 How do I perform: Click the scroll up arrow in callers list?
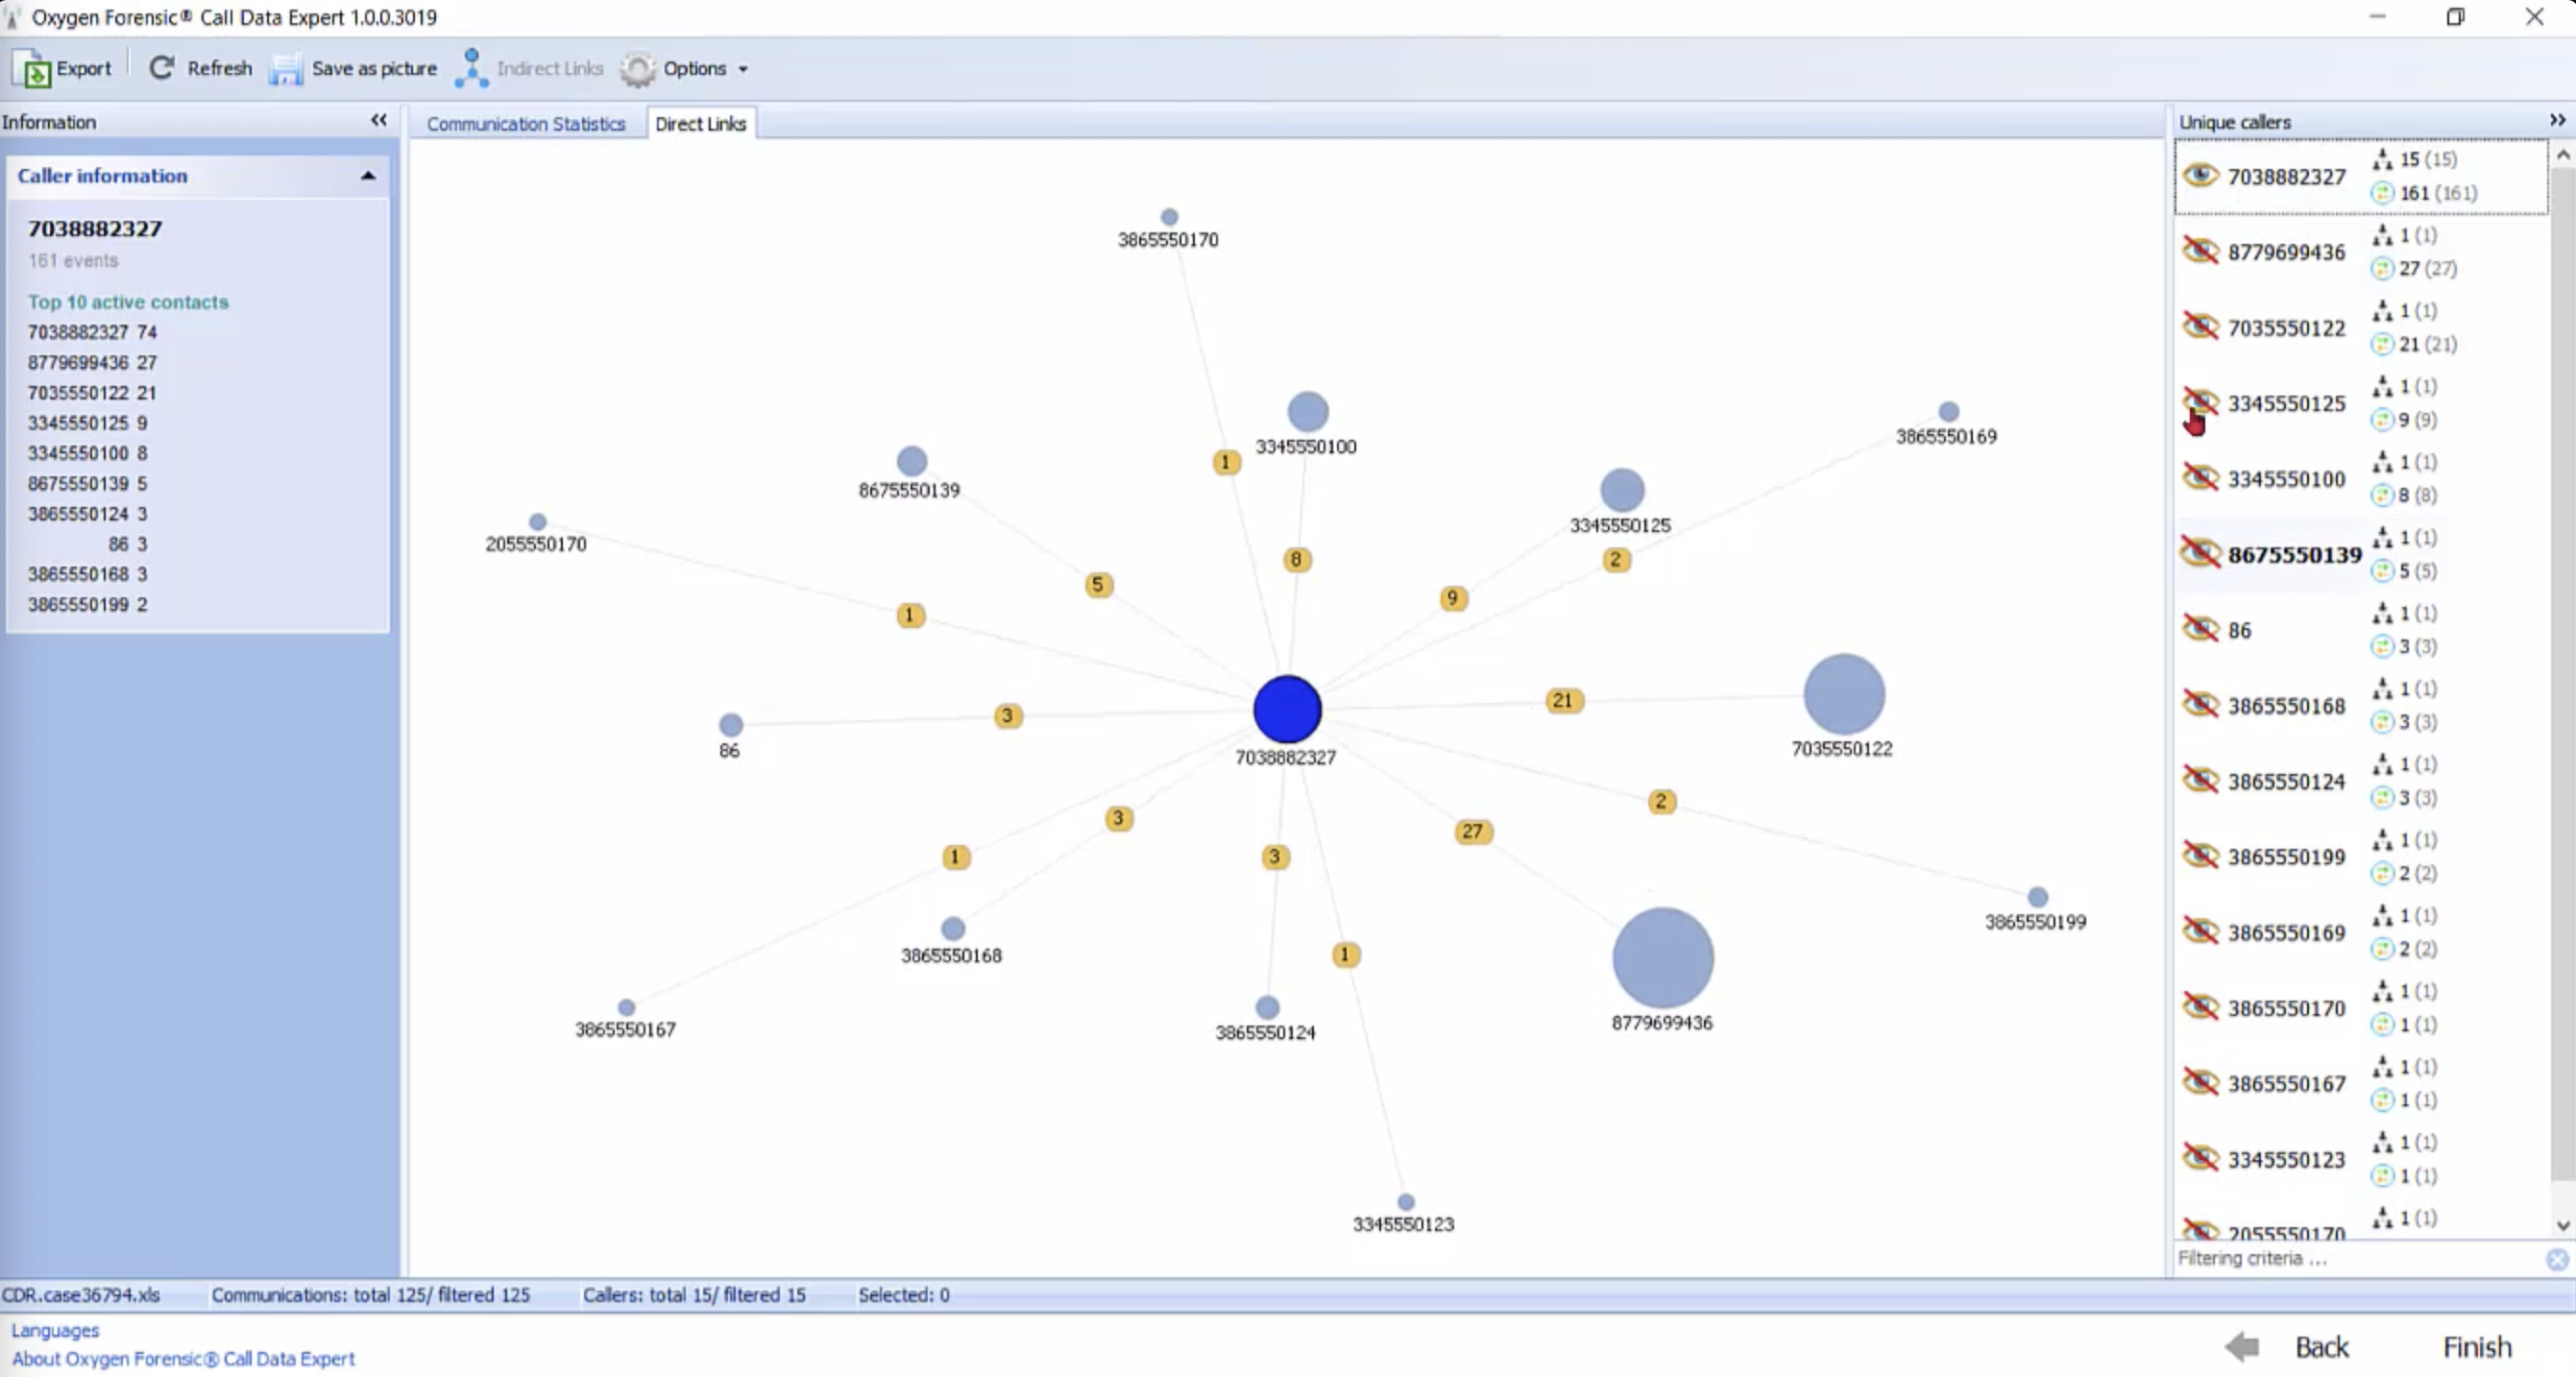2562,155
